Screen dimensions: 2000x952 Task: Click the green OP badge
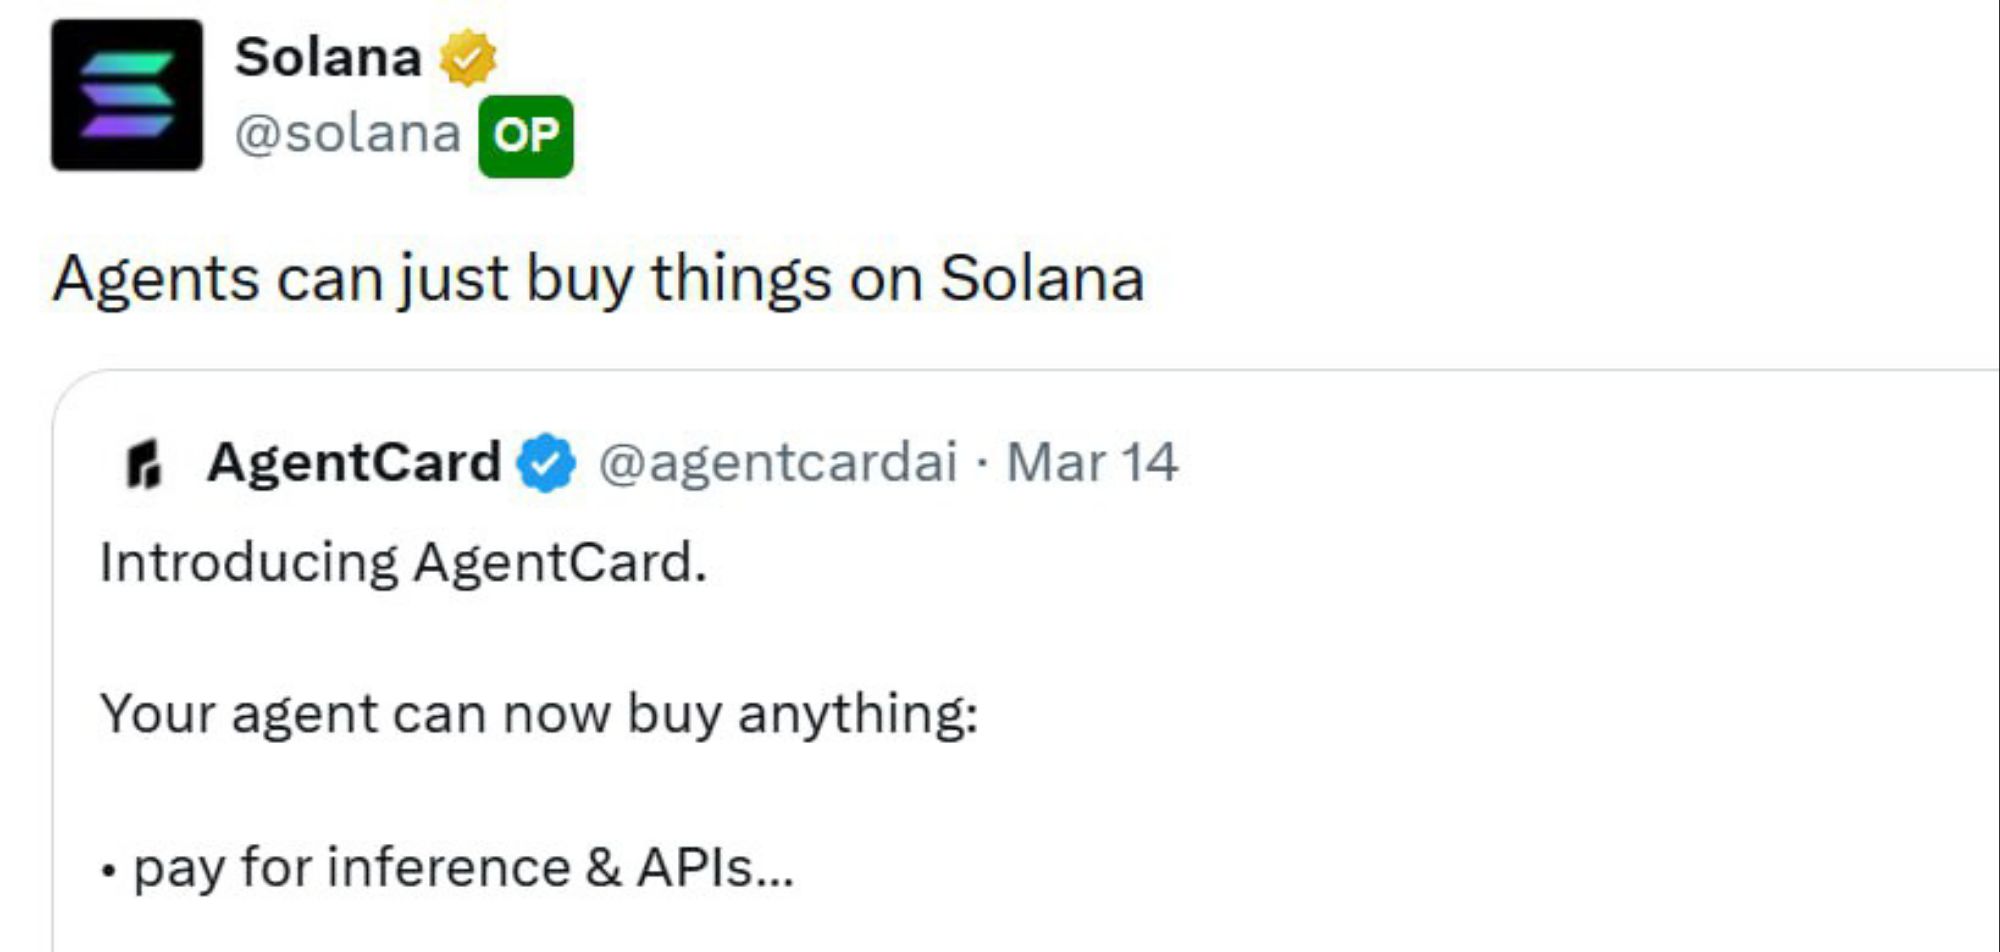tap(526, 136)
